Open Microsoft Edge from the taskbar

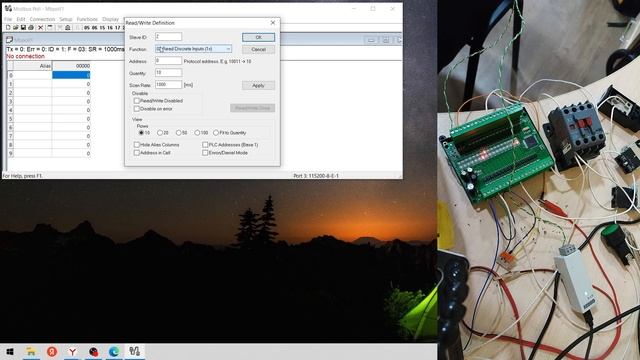114,351
